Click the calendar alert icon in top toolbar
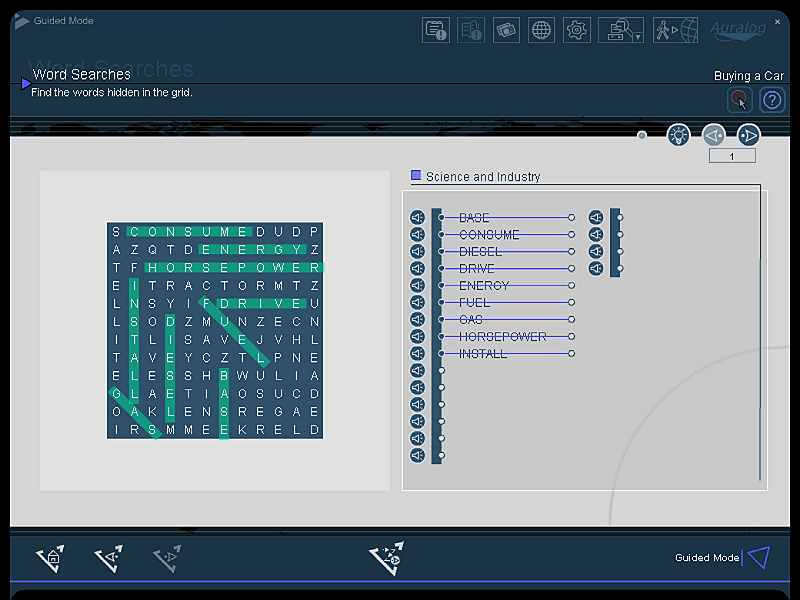This screenshot has height=600, width=800. (436, 30)
